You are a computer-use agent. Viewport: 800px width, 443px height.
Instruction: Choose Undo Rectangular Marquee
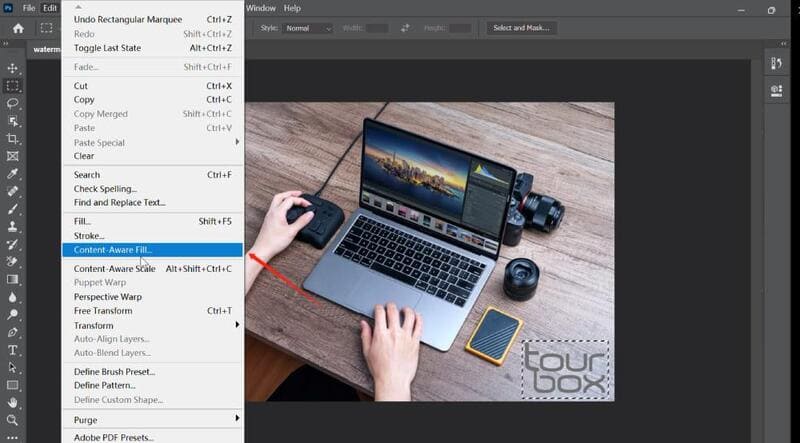pyautogui.click(x=153, y=19)
